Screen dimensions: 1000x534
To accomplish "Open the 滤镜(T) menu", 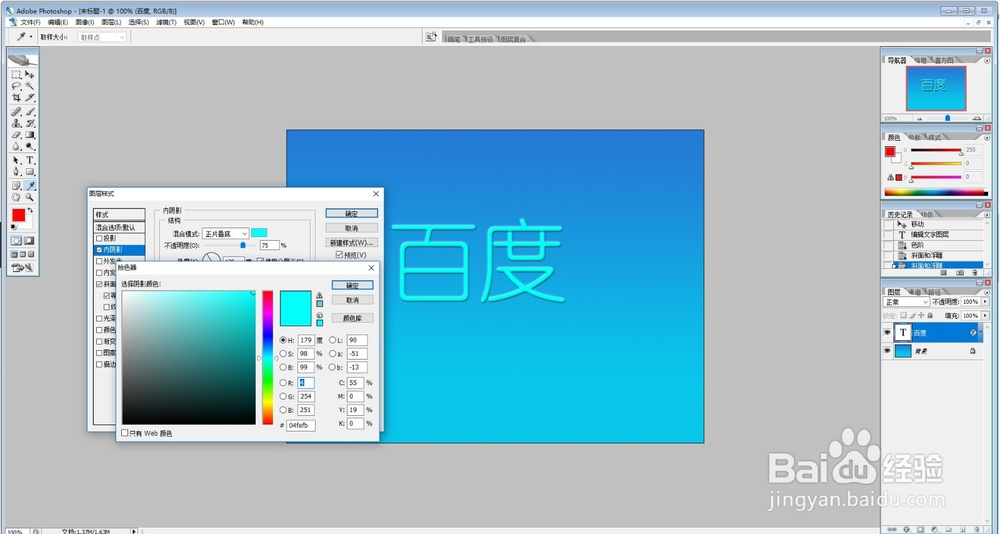I will click(x=166, y=22).
